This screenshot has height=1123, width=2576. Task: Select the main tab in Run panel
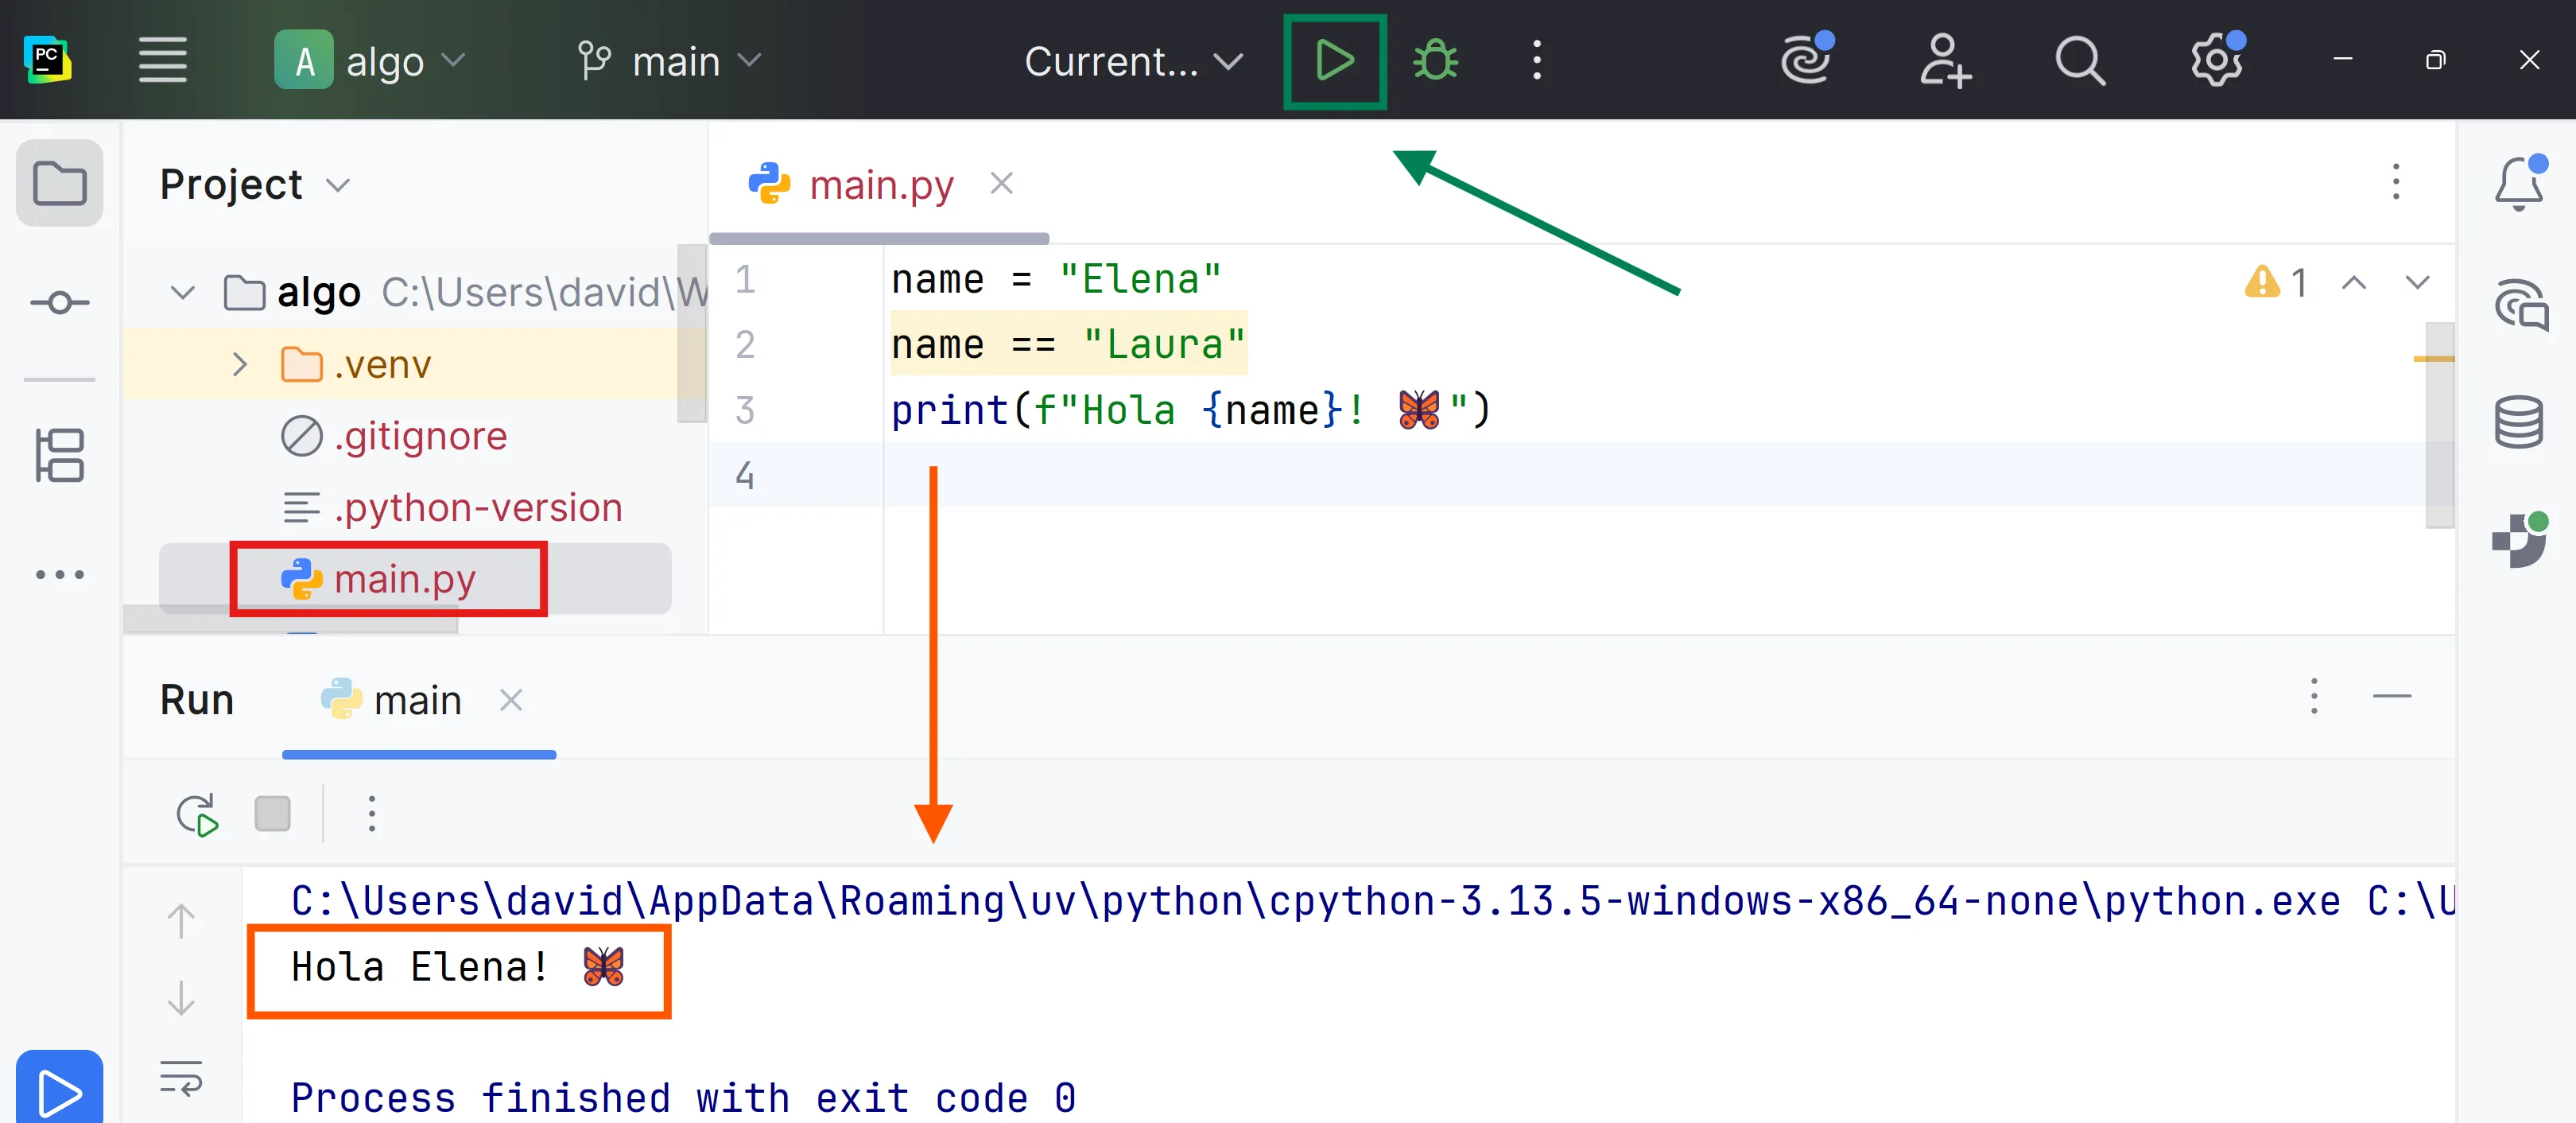(416, 700)
